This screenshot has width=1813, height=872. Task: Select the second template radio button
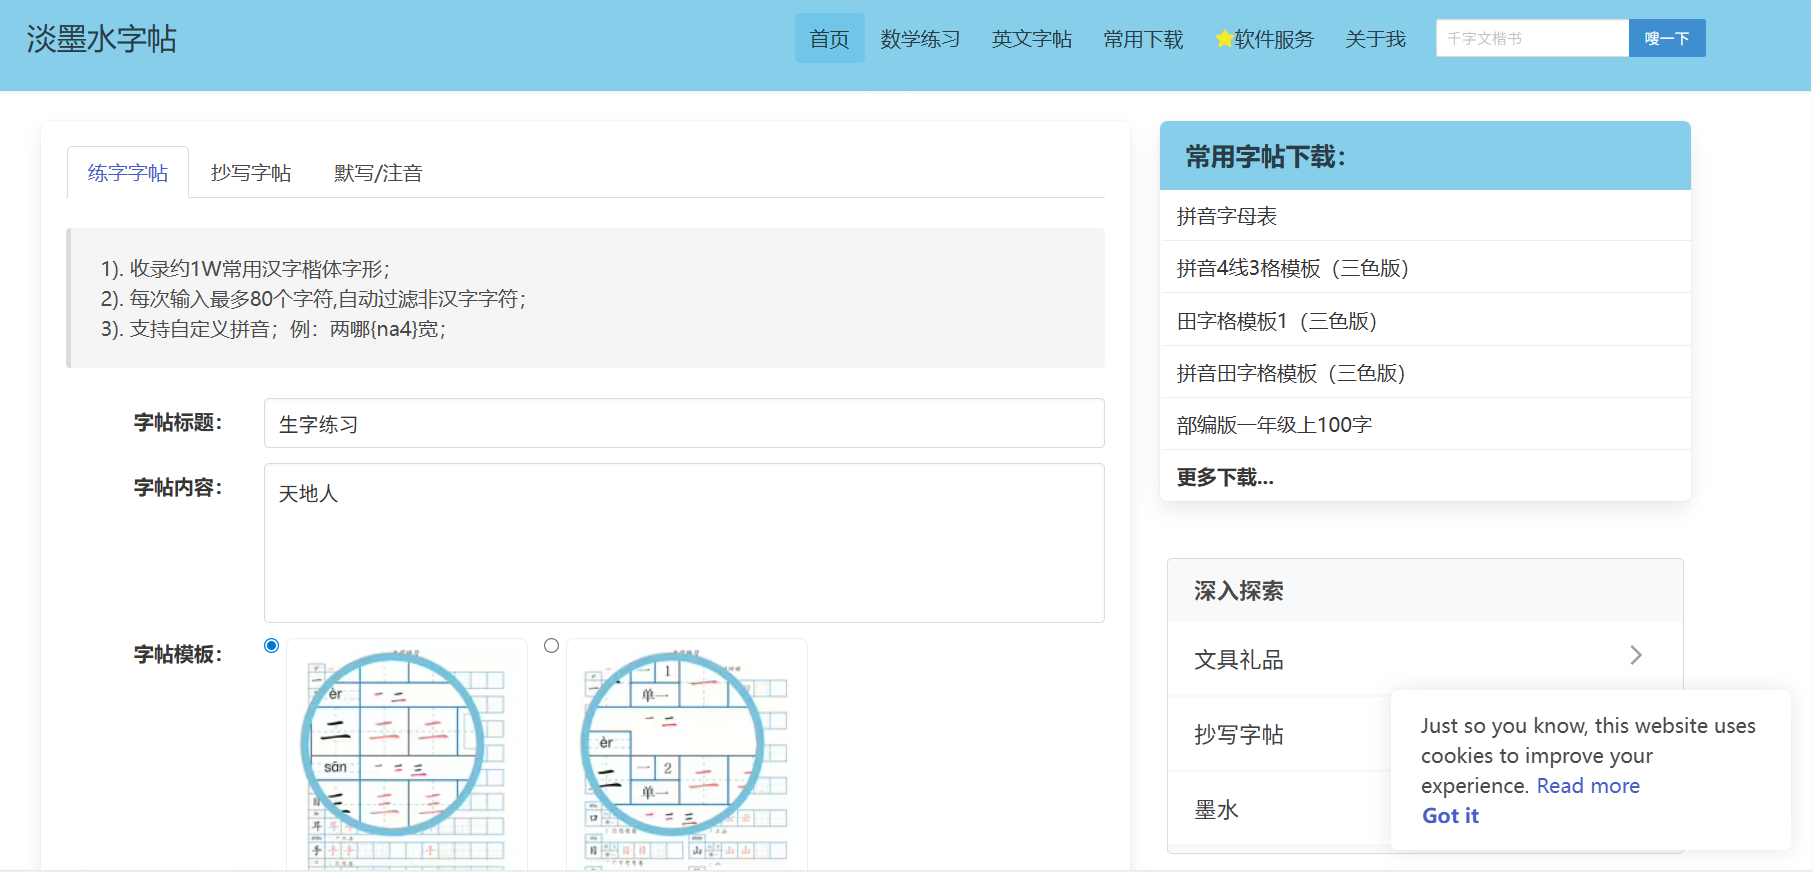point(551,646)
